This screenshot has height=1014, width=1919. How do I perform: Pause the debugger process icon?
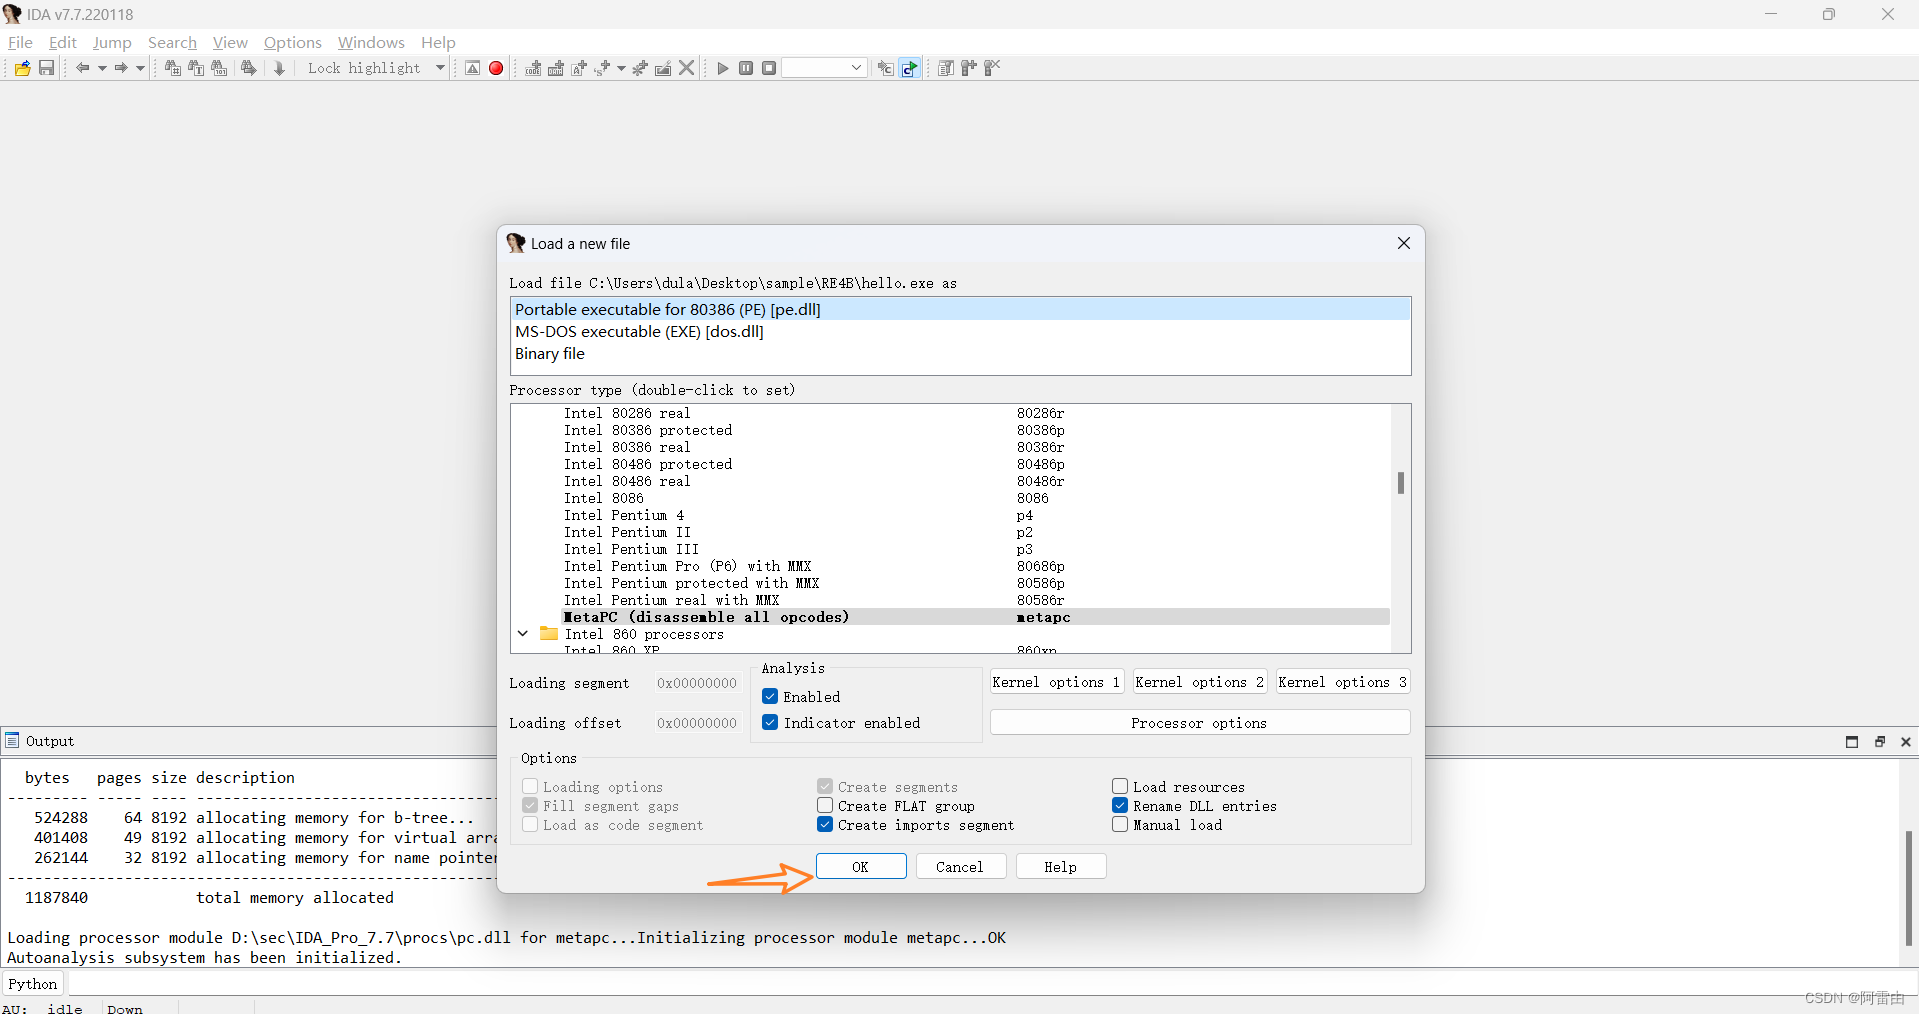tap(746, 68)
